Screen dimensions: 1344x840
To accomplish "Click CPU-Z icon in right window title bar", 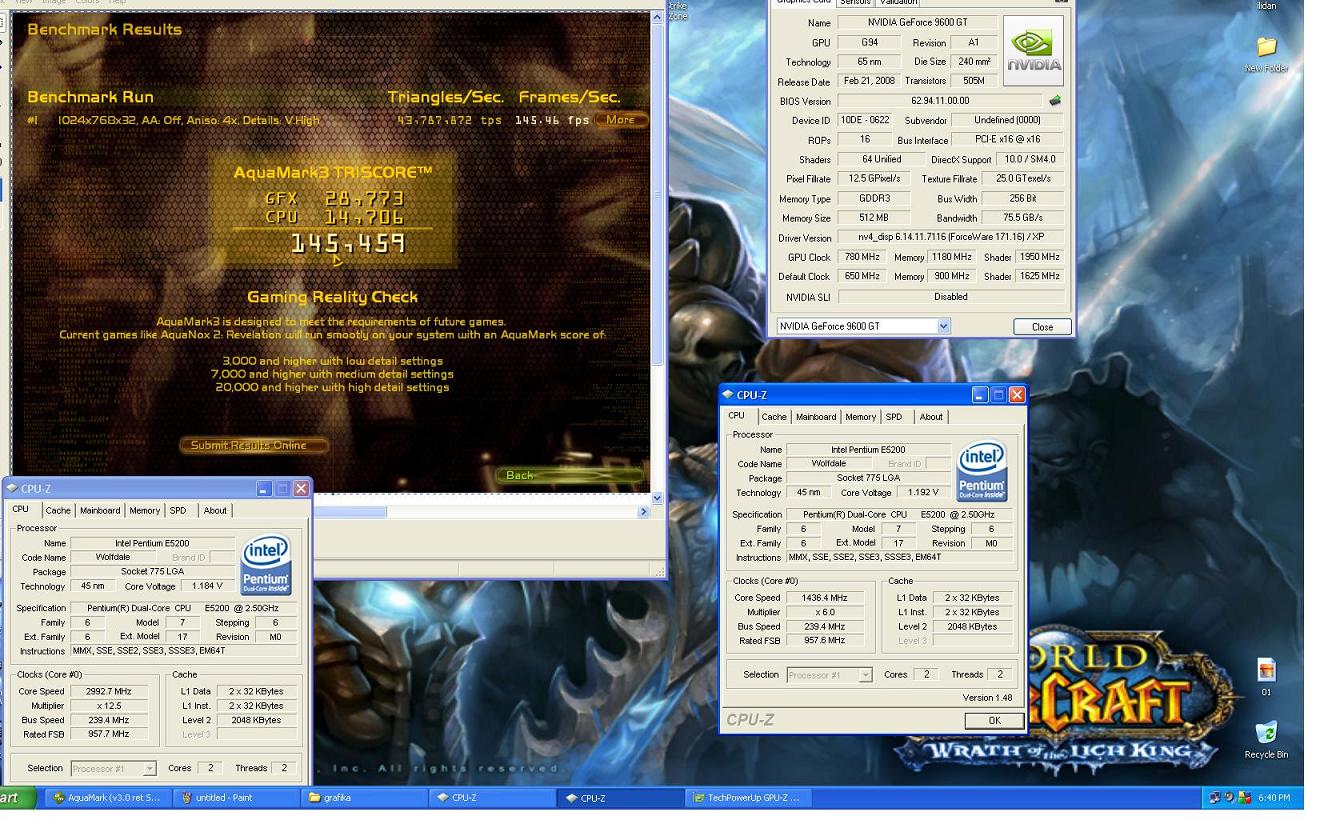I will coord(728,395).
